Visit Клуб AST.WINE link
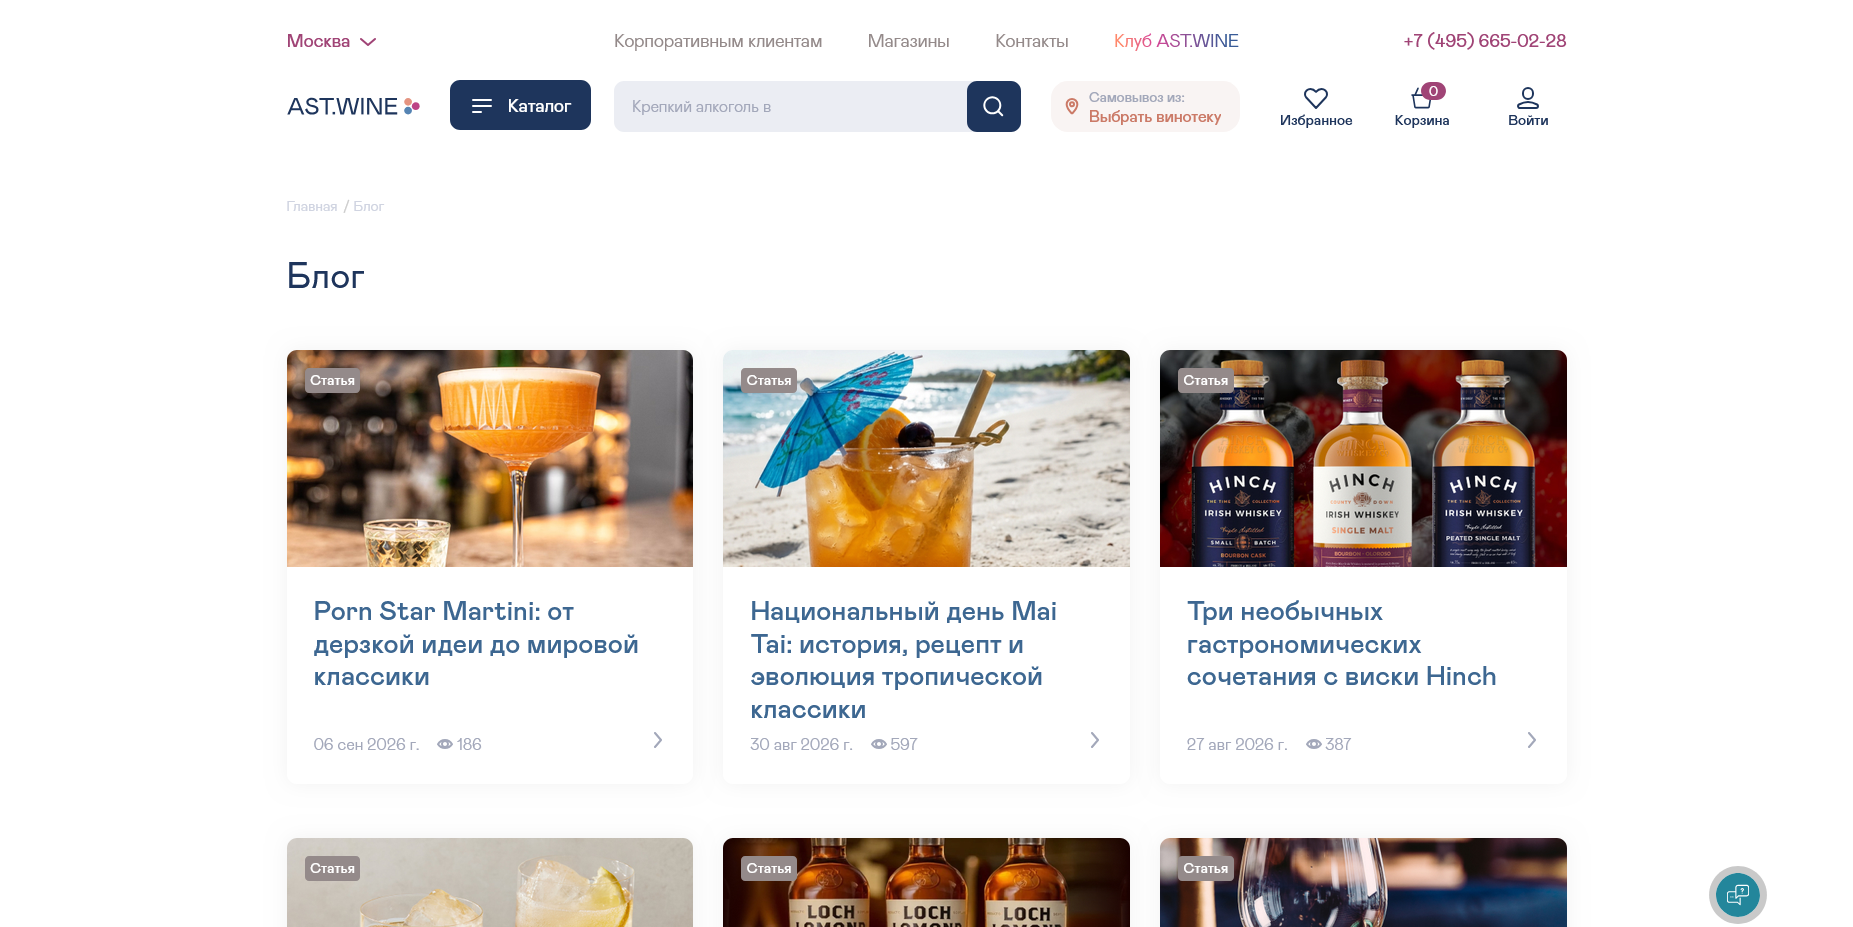 (1176, 41)
